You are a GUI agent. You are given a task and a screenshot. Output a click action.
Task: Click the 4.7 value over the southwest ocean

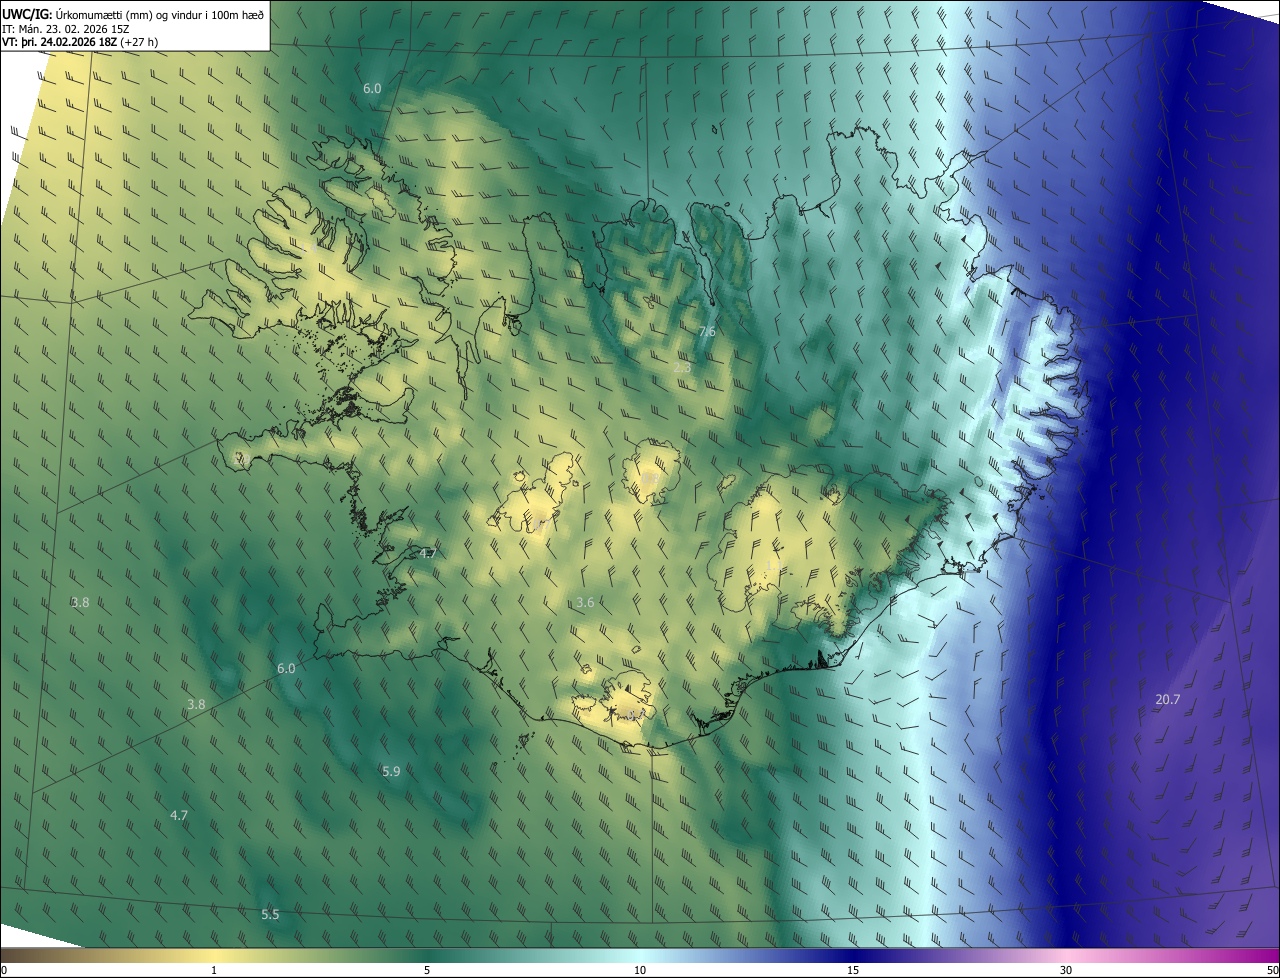(179, 815)
